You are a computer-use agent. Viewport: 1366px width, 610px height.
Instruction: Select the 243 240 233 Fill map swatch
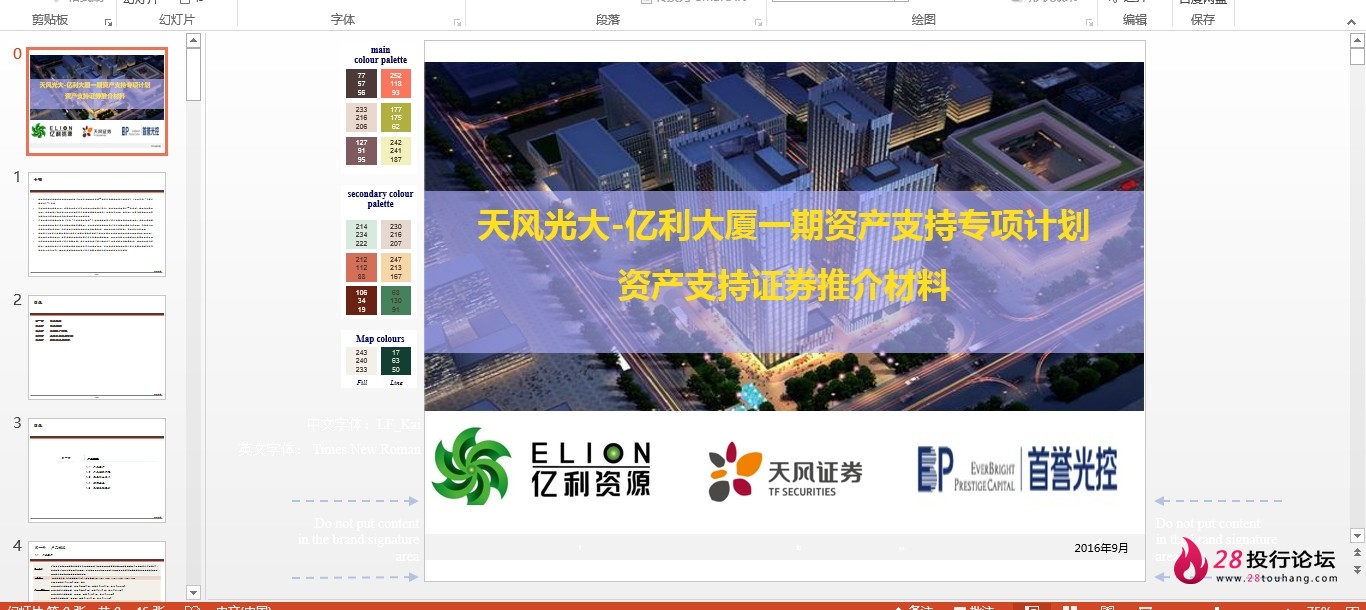pyautogui.click(x=361, y=361)
